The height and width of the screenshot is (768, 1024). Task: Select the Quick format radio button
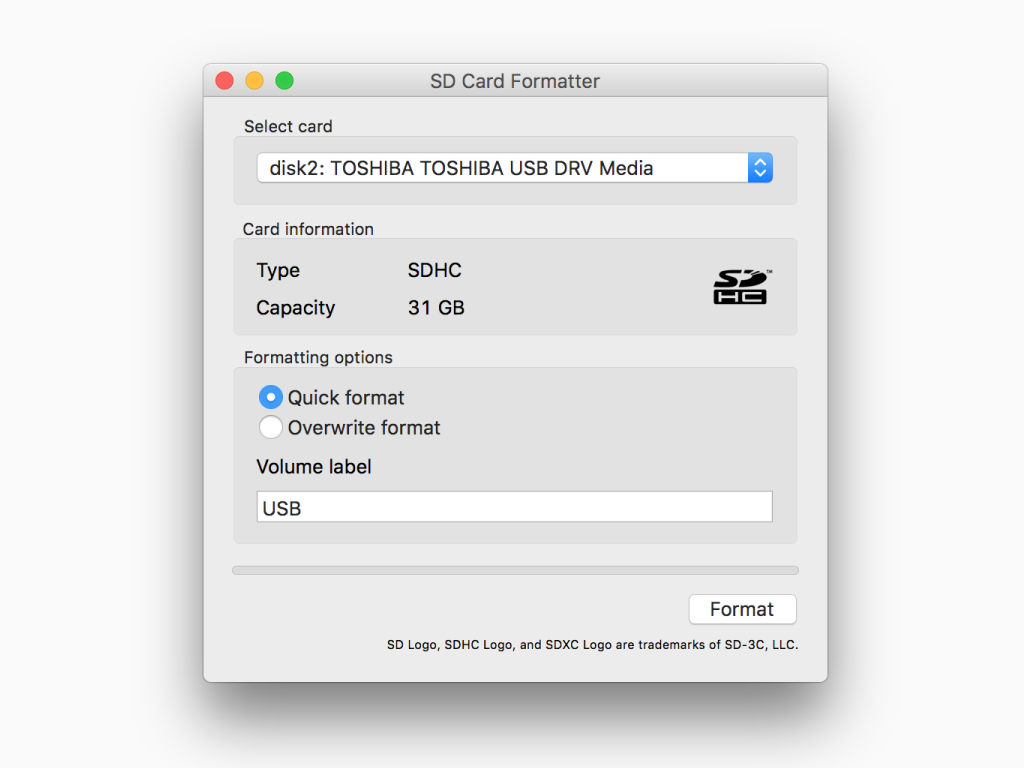point(270,397)
